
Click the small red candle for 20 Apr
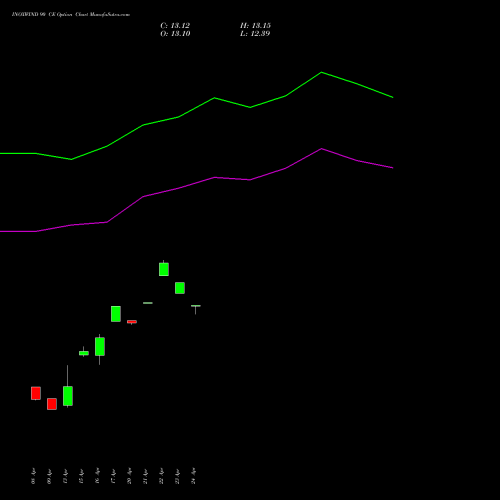coord(132,322)
